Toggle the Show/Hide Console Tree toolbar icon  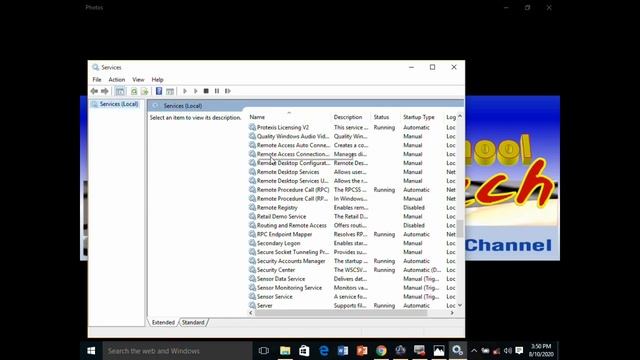120,91
